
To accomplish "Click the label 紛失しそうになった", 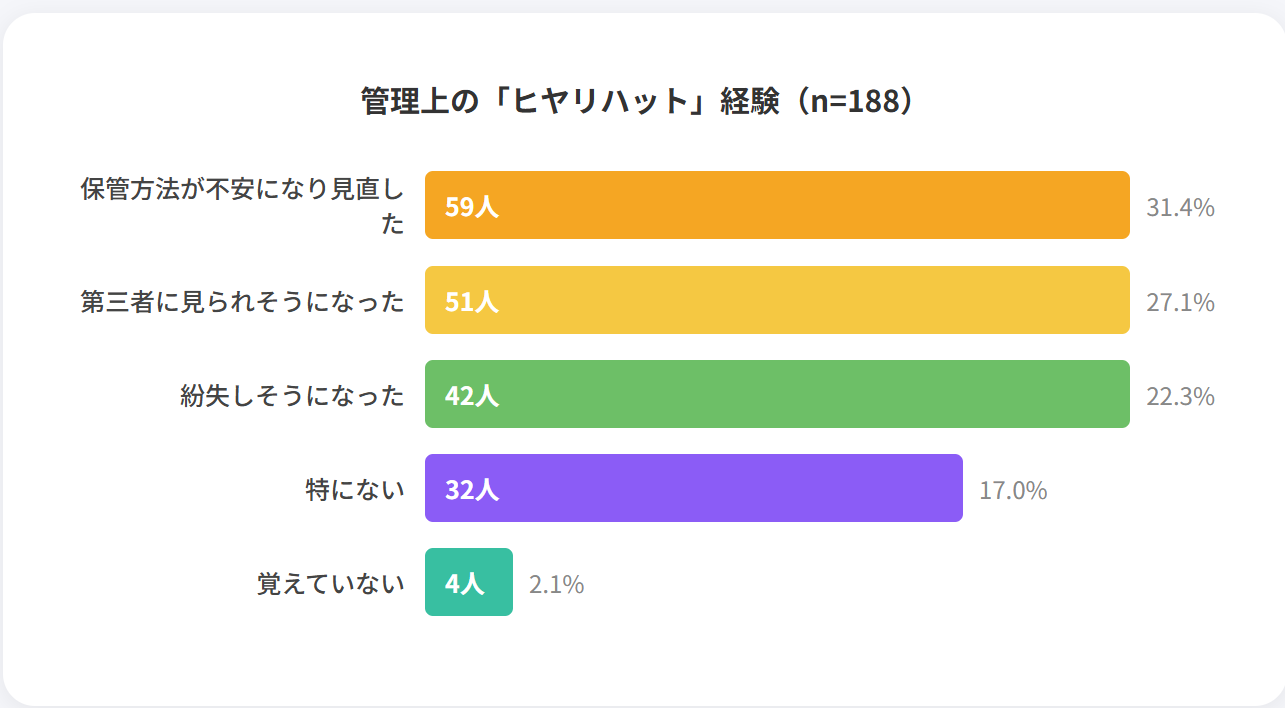I will (x=293, y=396).
